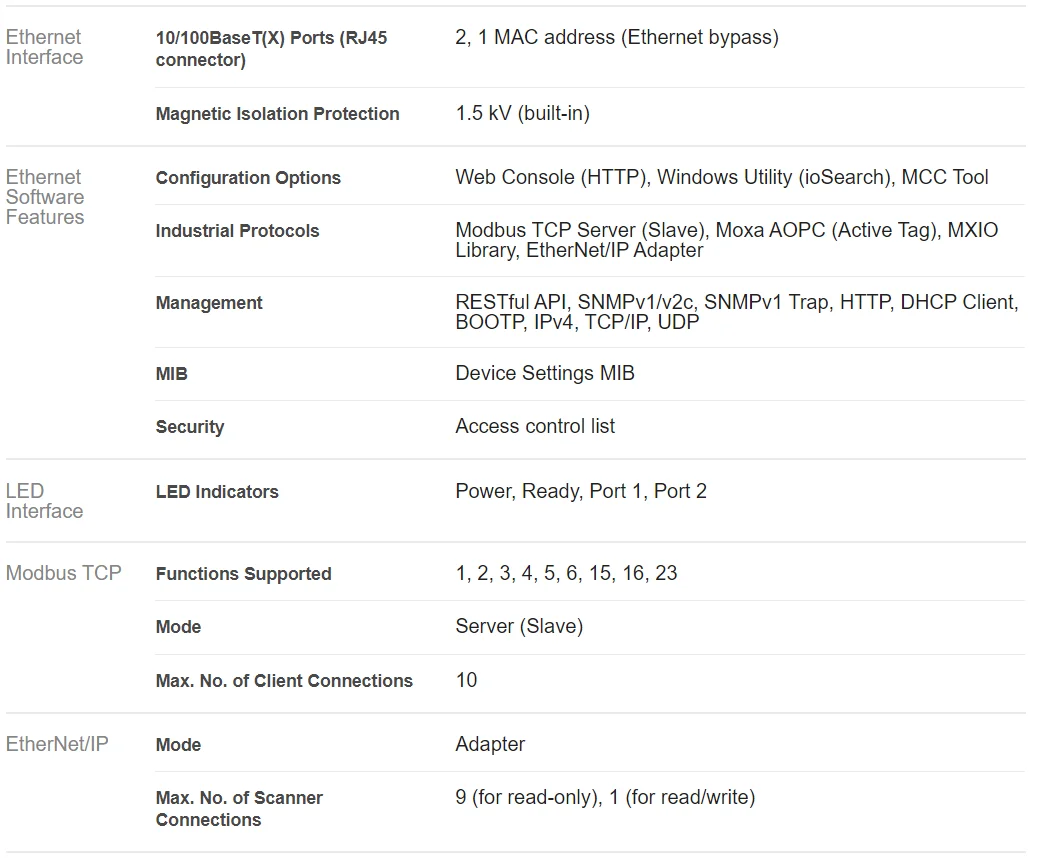Click the Management row label
This screenshot has height=858, width=1038.
pos(209,303)
